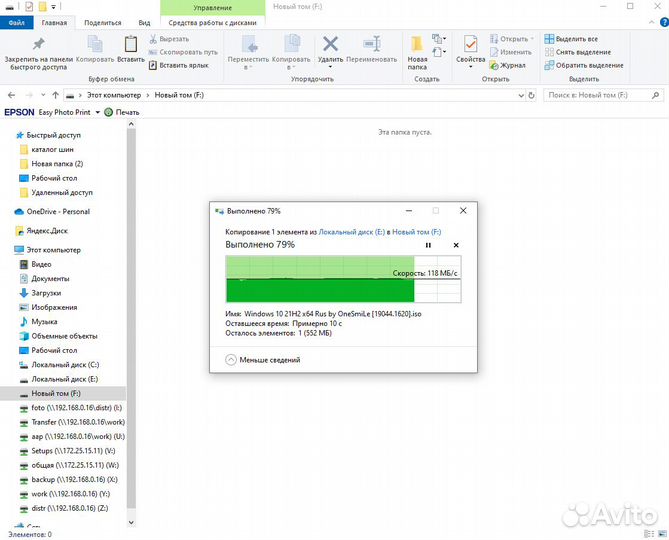This screenshot has width=669, height=540.
Task: Pause the file copy operation
Action: pyautogui.click(x=428, y=245)
